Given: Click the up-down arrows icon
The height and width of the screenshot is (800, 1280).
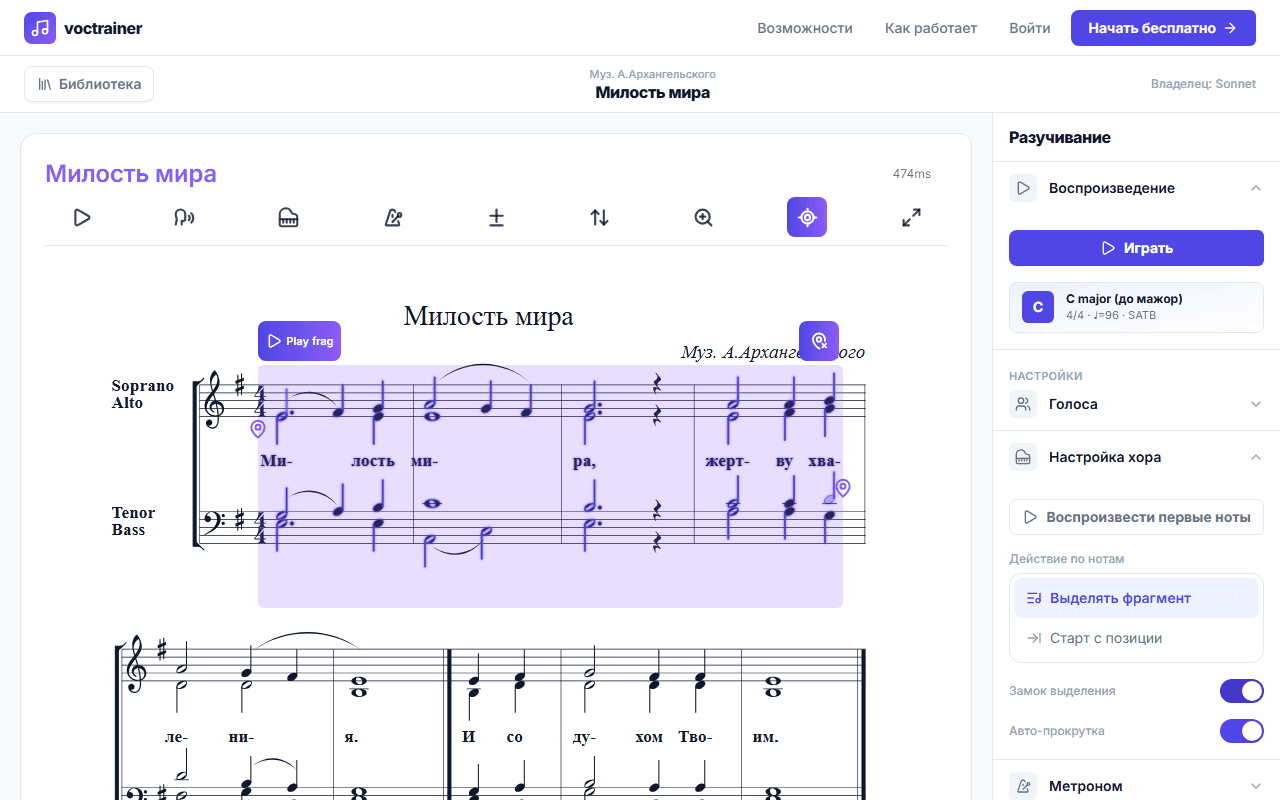Looking at the screenshot, I should (600, 217).
